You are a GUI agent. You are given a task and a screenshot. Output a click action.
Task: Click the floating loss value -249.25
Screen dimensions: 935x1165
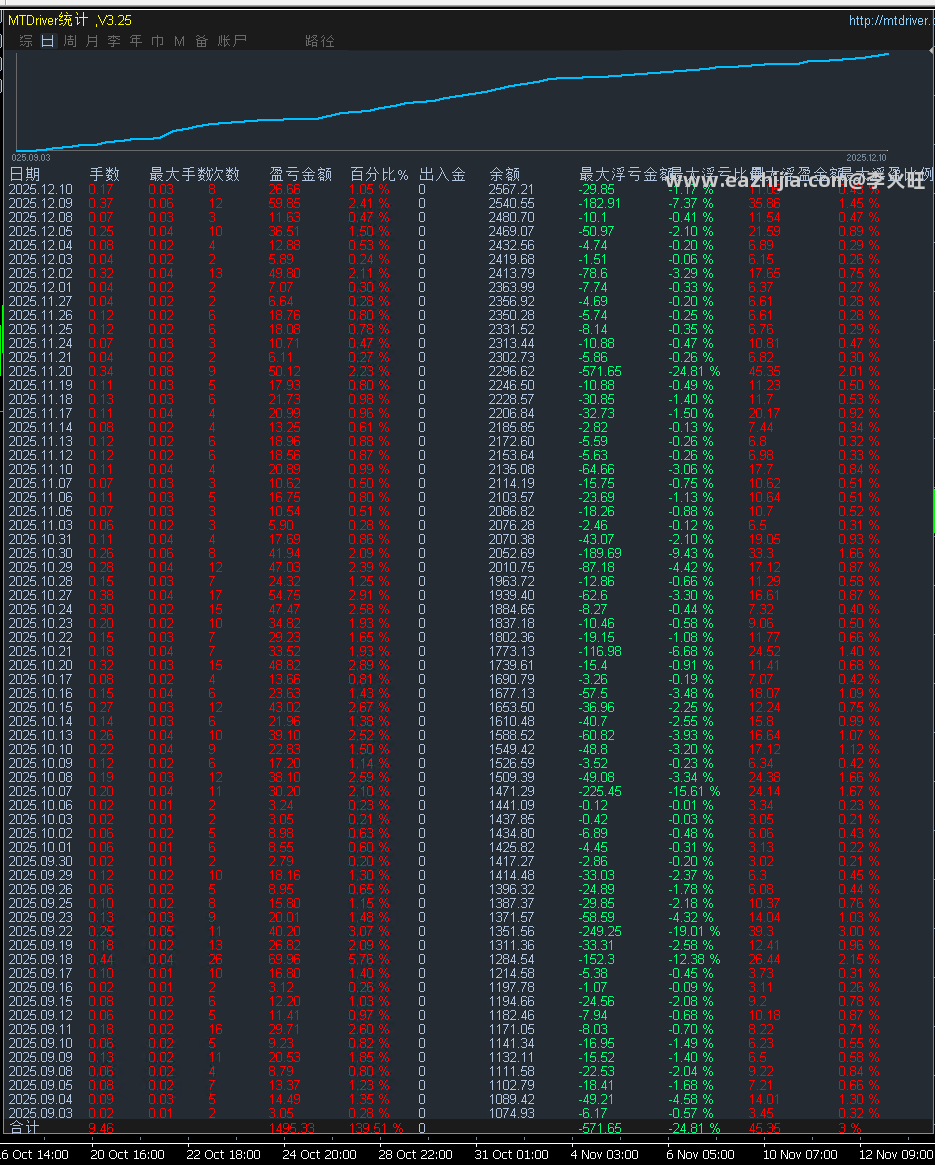[600, 931]
